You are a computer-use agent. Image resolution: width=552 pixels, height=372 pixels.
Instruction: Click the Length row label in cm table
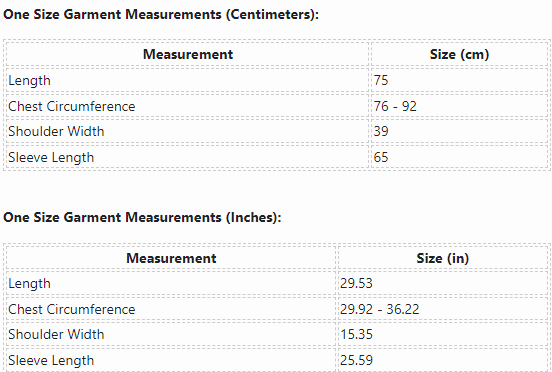click(x=29, y=80)
